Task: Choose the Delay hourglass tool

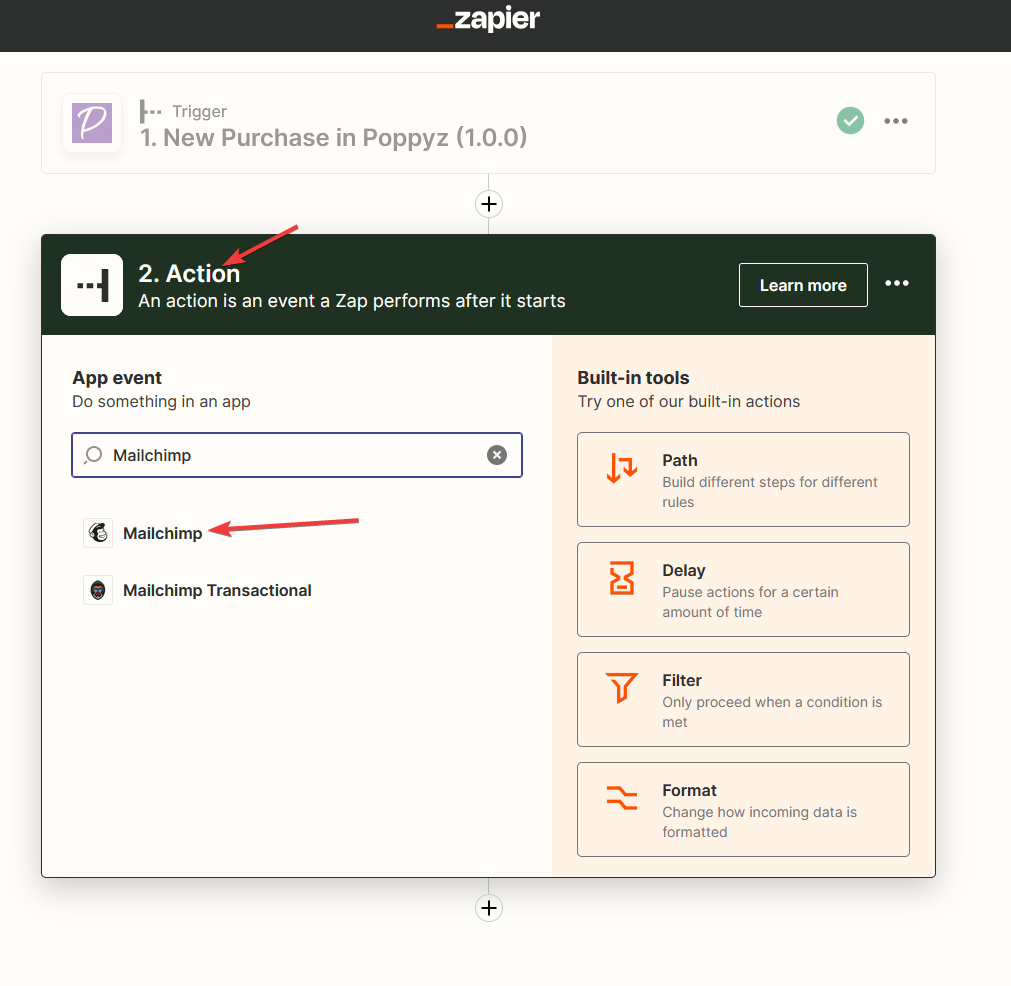Action: [743, 590]
